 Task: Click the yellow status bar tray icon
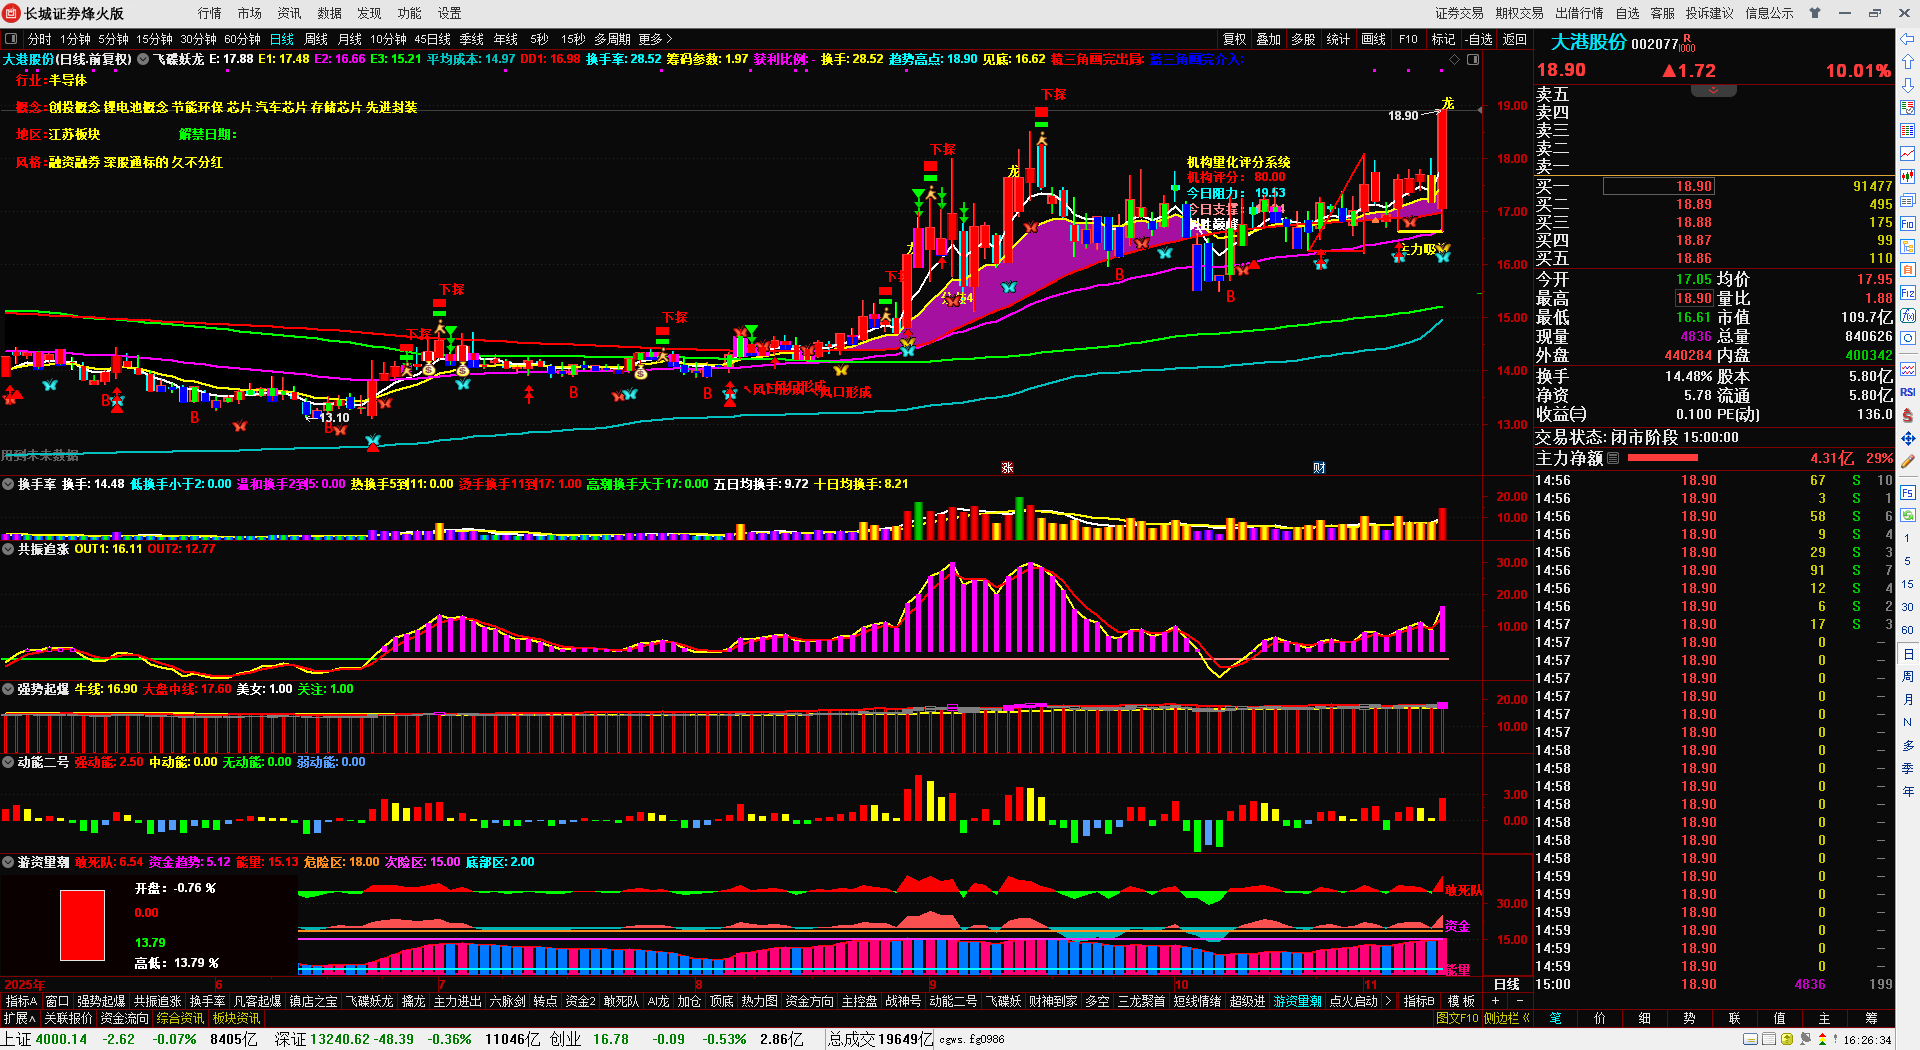tap(1787, 1040)
